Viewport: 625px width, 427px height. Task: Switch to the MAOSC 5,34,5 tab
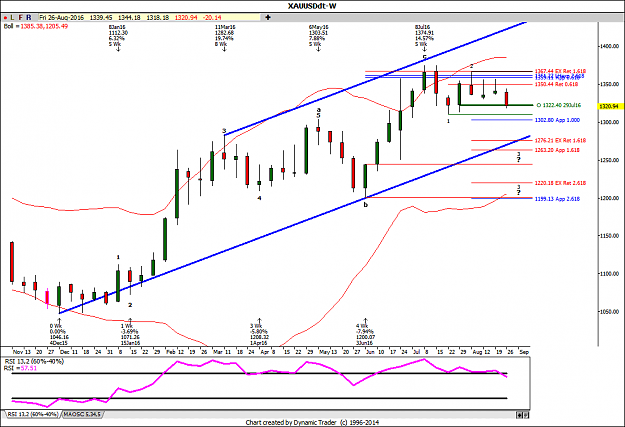[x=82, y=415]
